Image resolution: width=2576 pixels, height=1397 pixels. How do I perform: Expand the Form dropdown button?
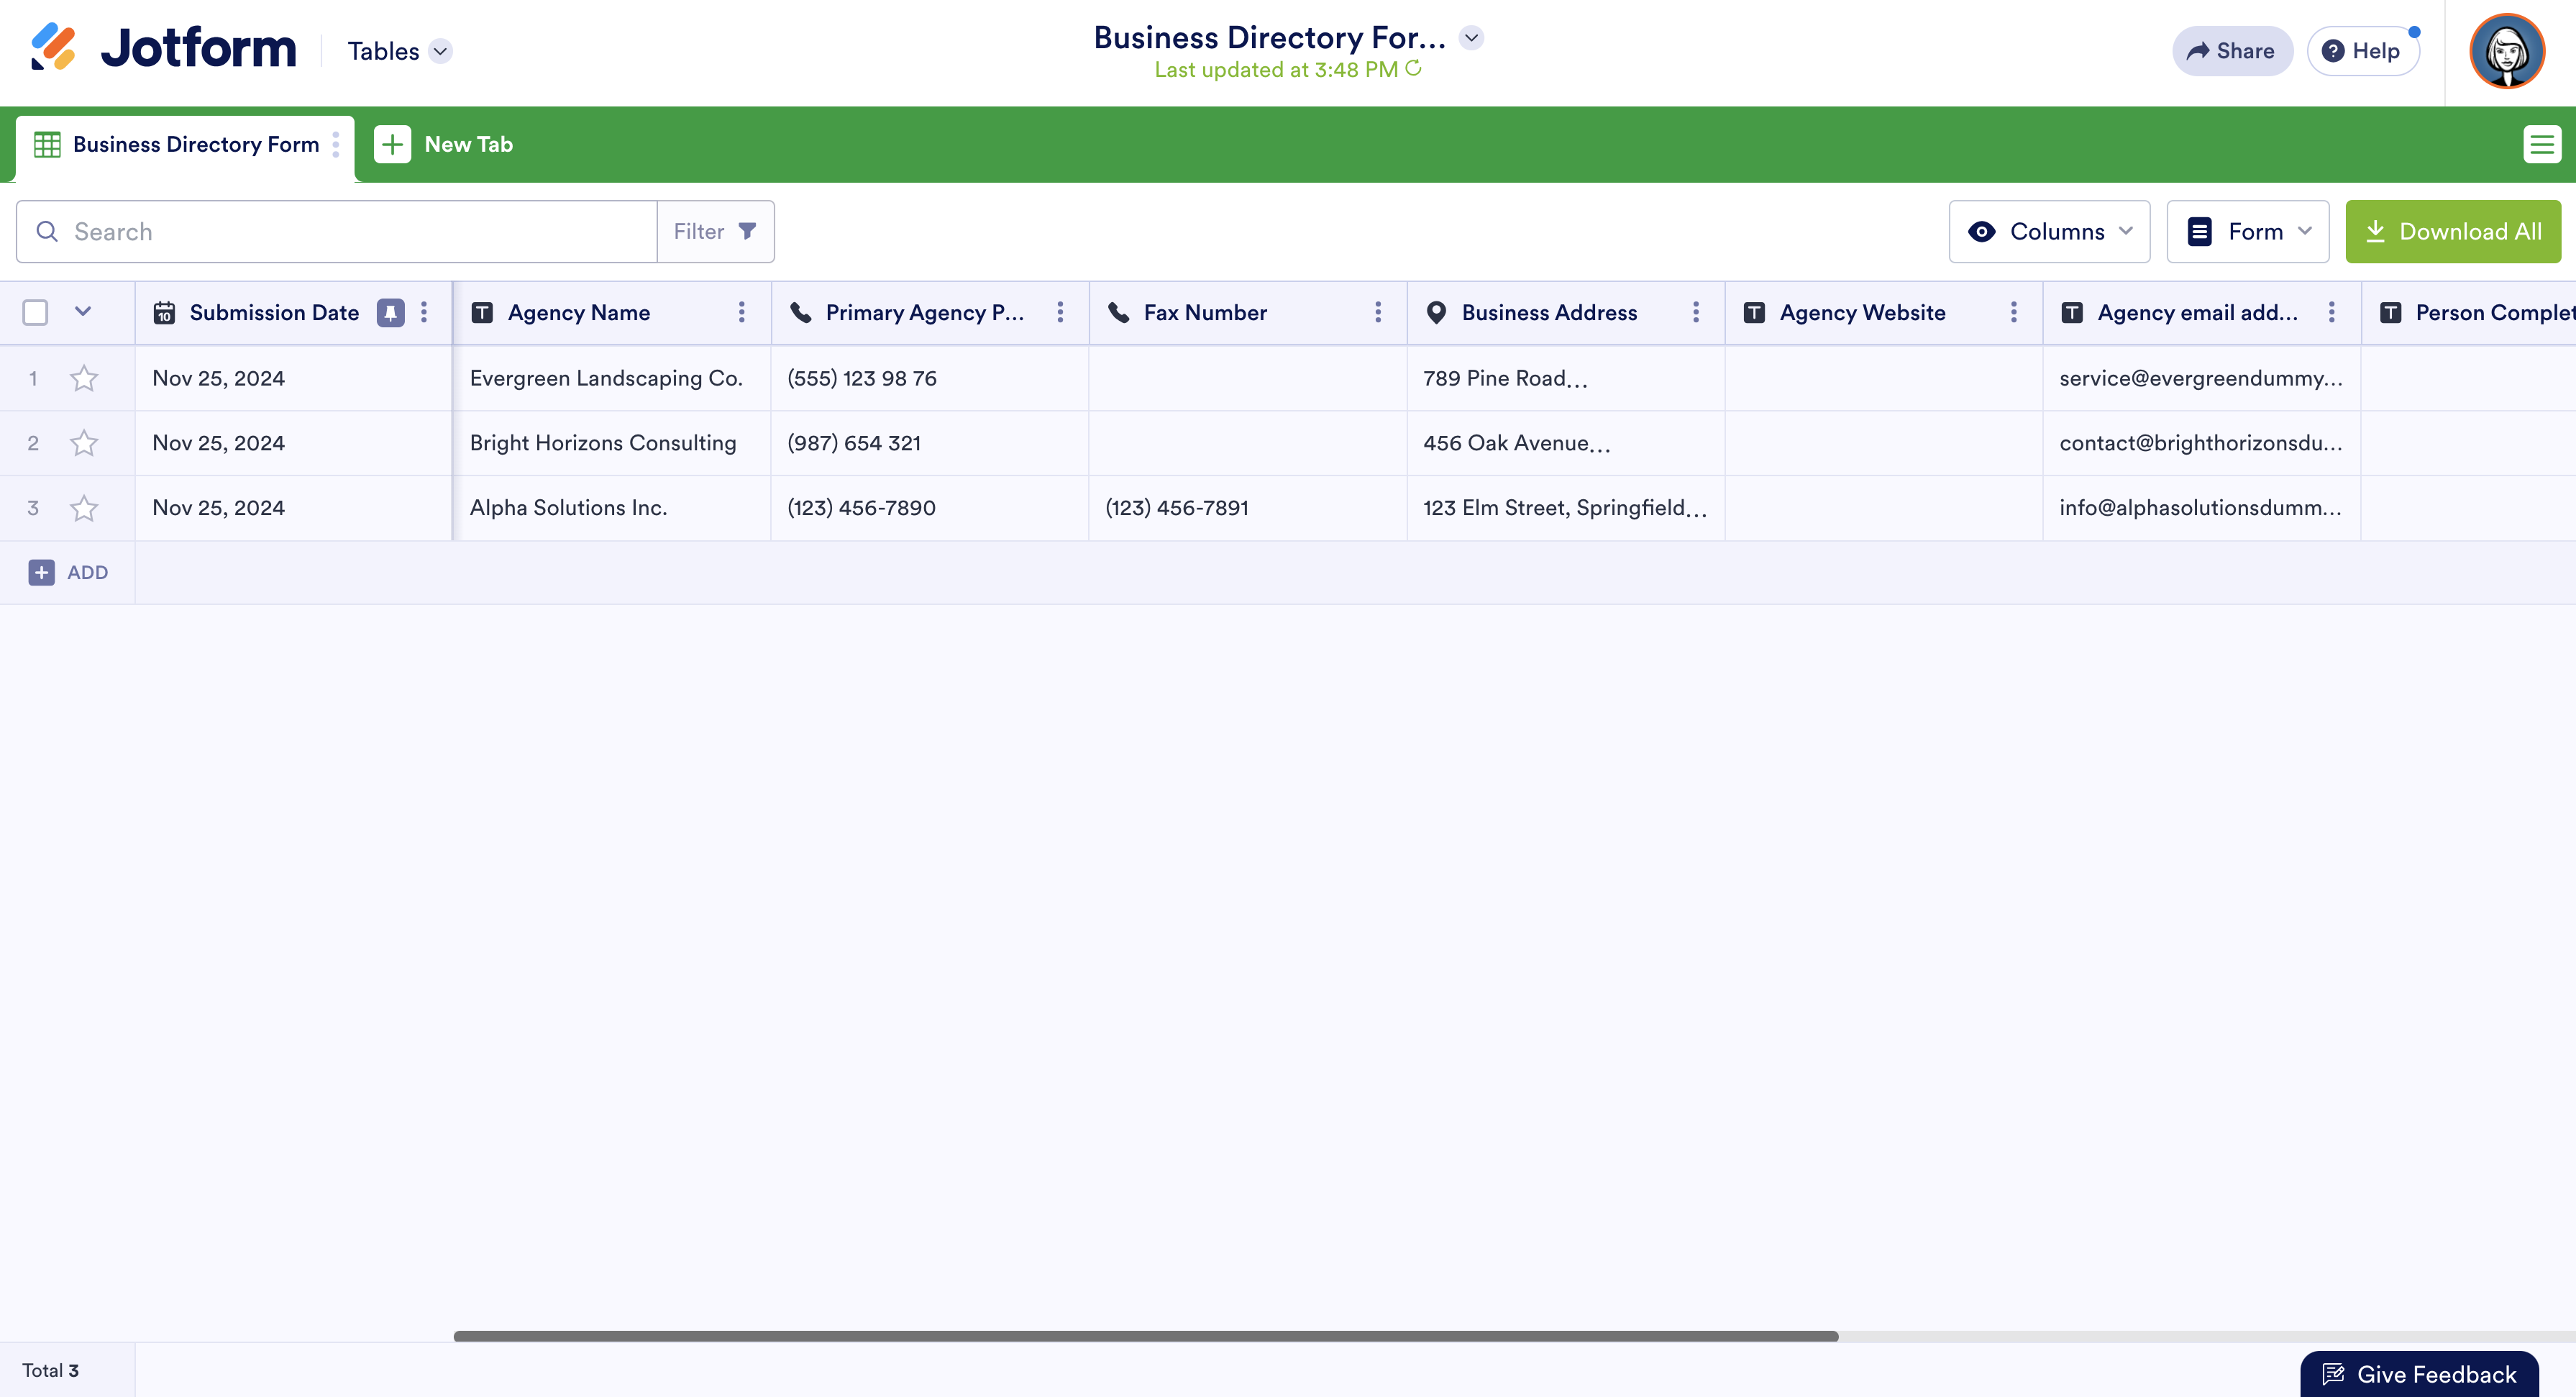[2247, 232]
